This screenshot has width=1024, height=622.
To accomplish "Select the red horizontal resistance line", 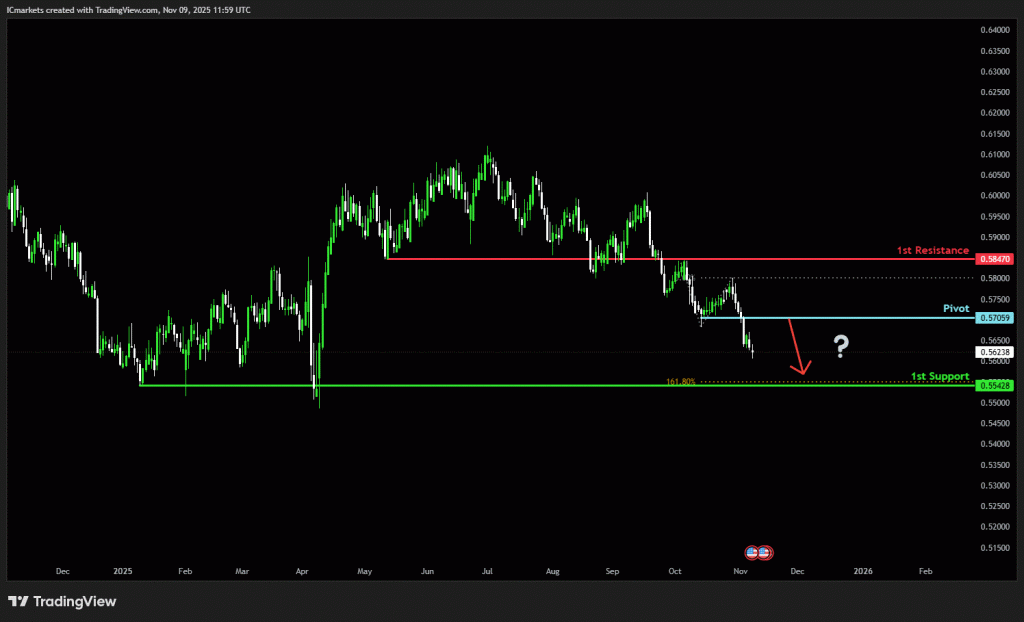I will pyautogui.click(x=600, y=258).
